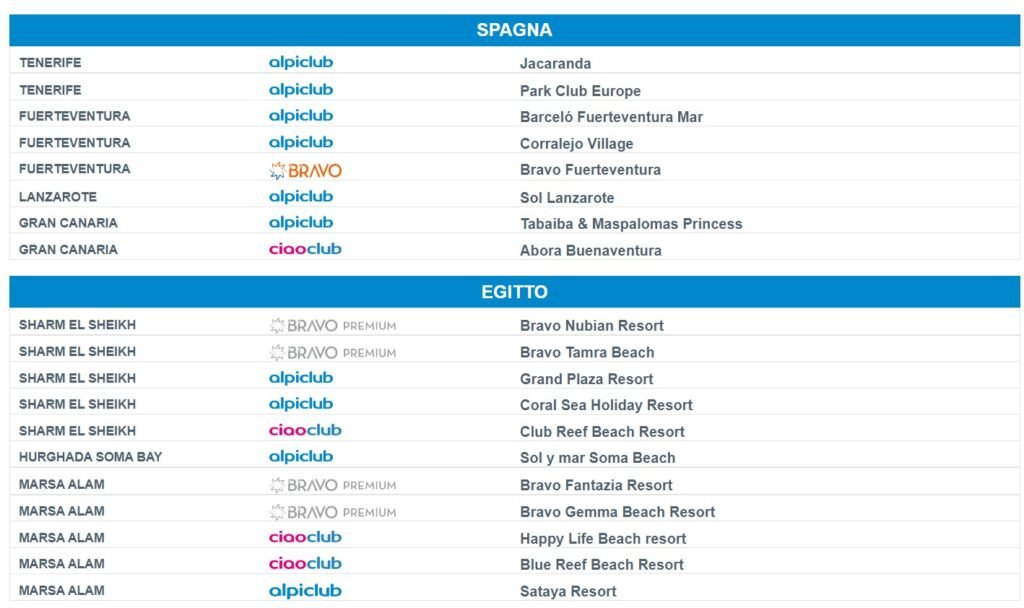
Task: Click the alpiclub logo beside Coral Sea Holiday Resort
Action: pos(300,404)
